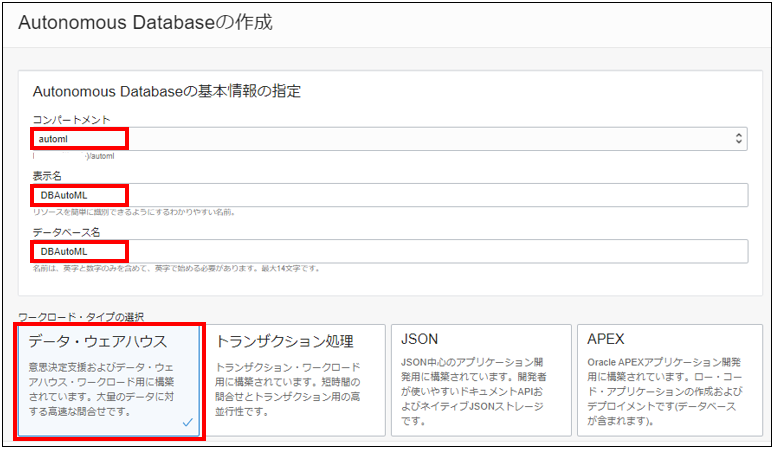Click the heading Autonomous Databaseの作成

(x=145, y=23)
